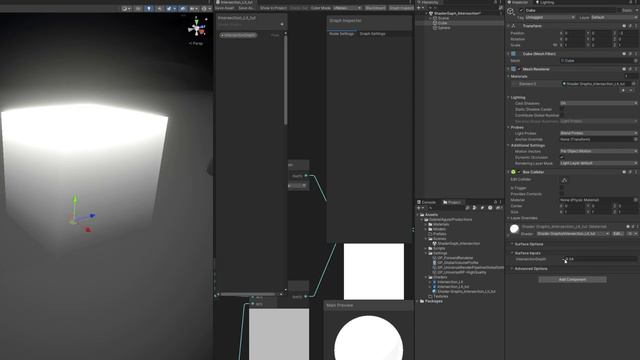Collapse the Assets folder tree
The image size is (640, 360).
click(x=418, y=215)
